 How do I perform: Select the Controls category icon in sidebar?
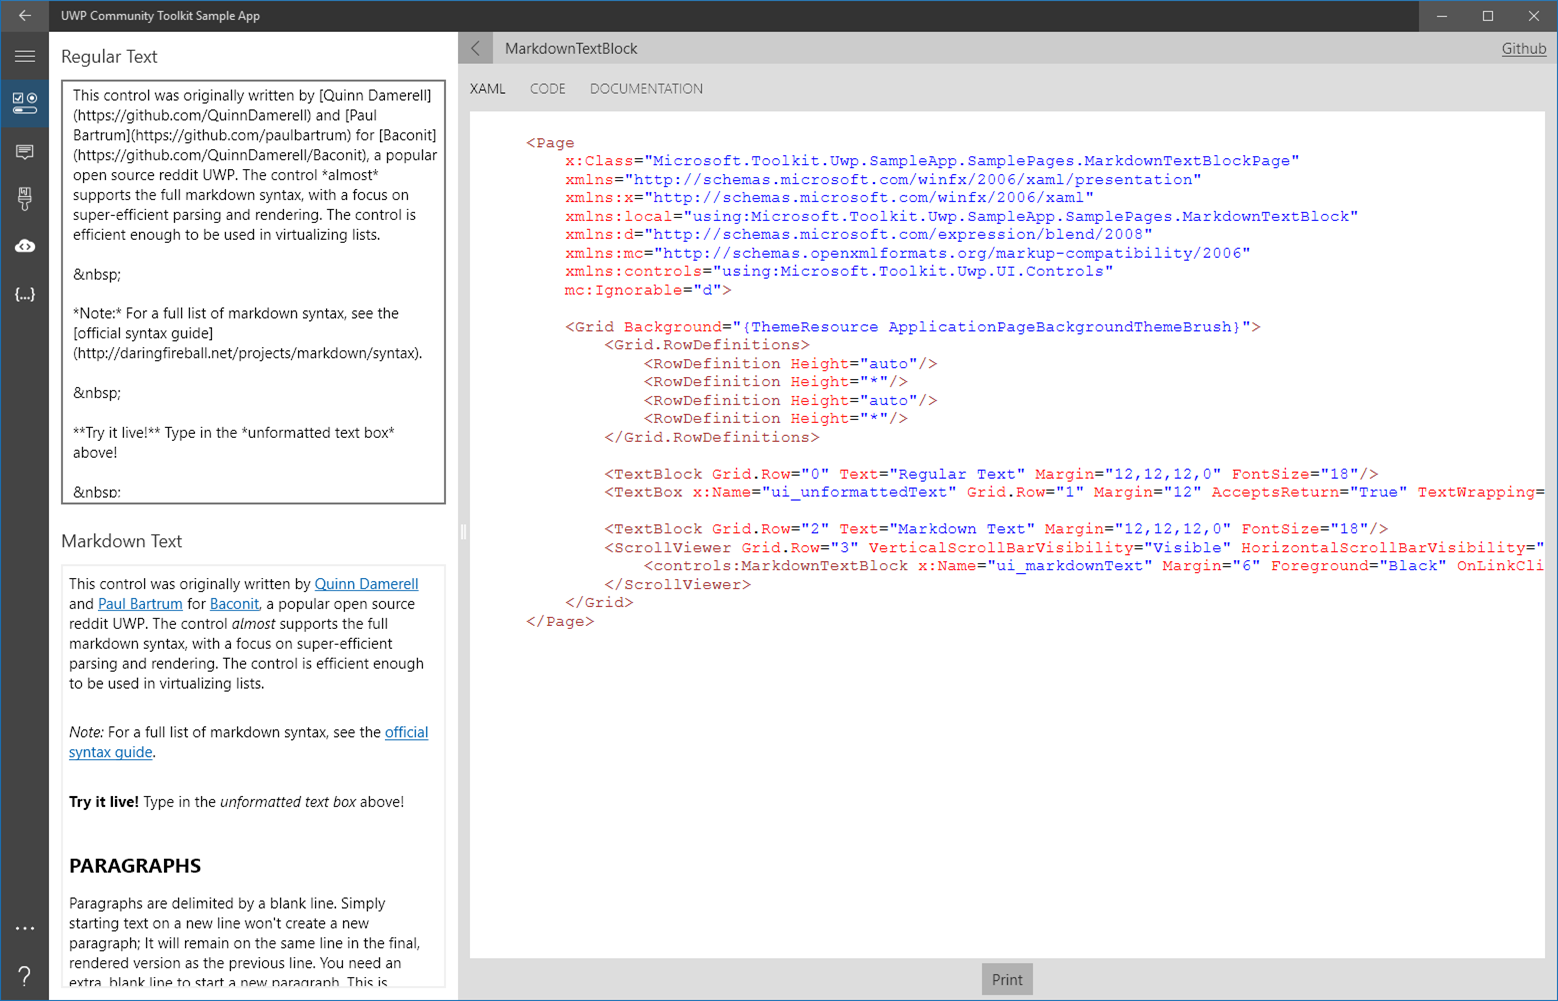(x=25, y=103)
